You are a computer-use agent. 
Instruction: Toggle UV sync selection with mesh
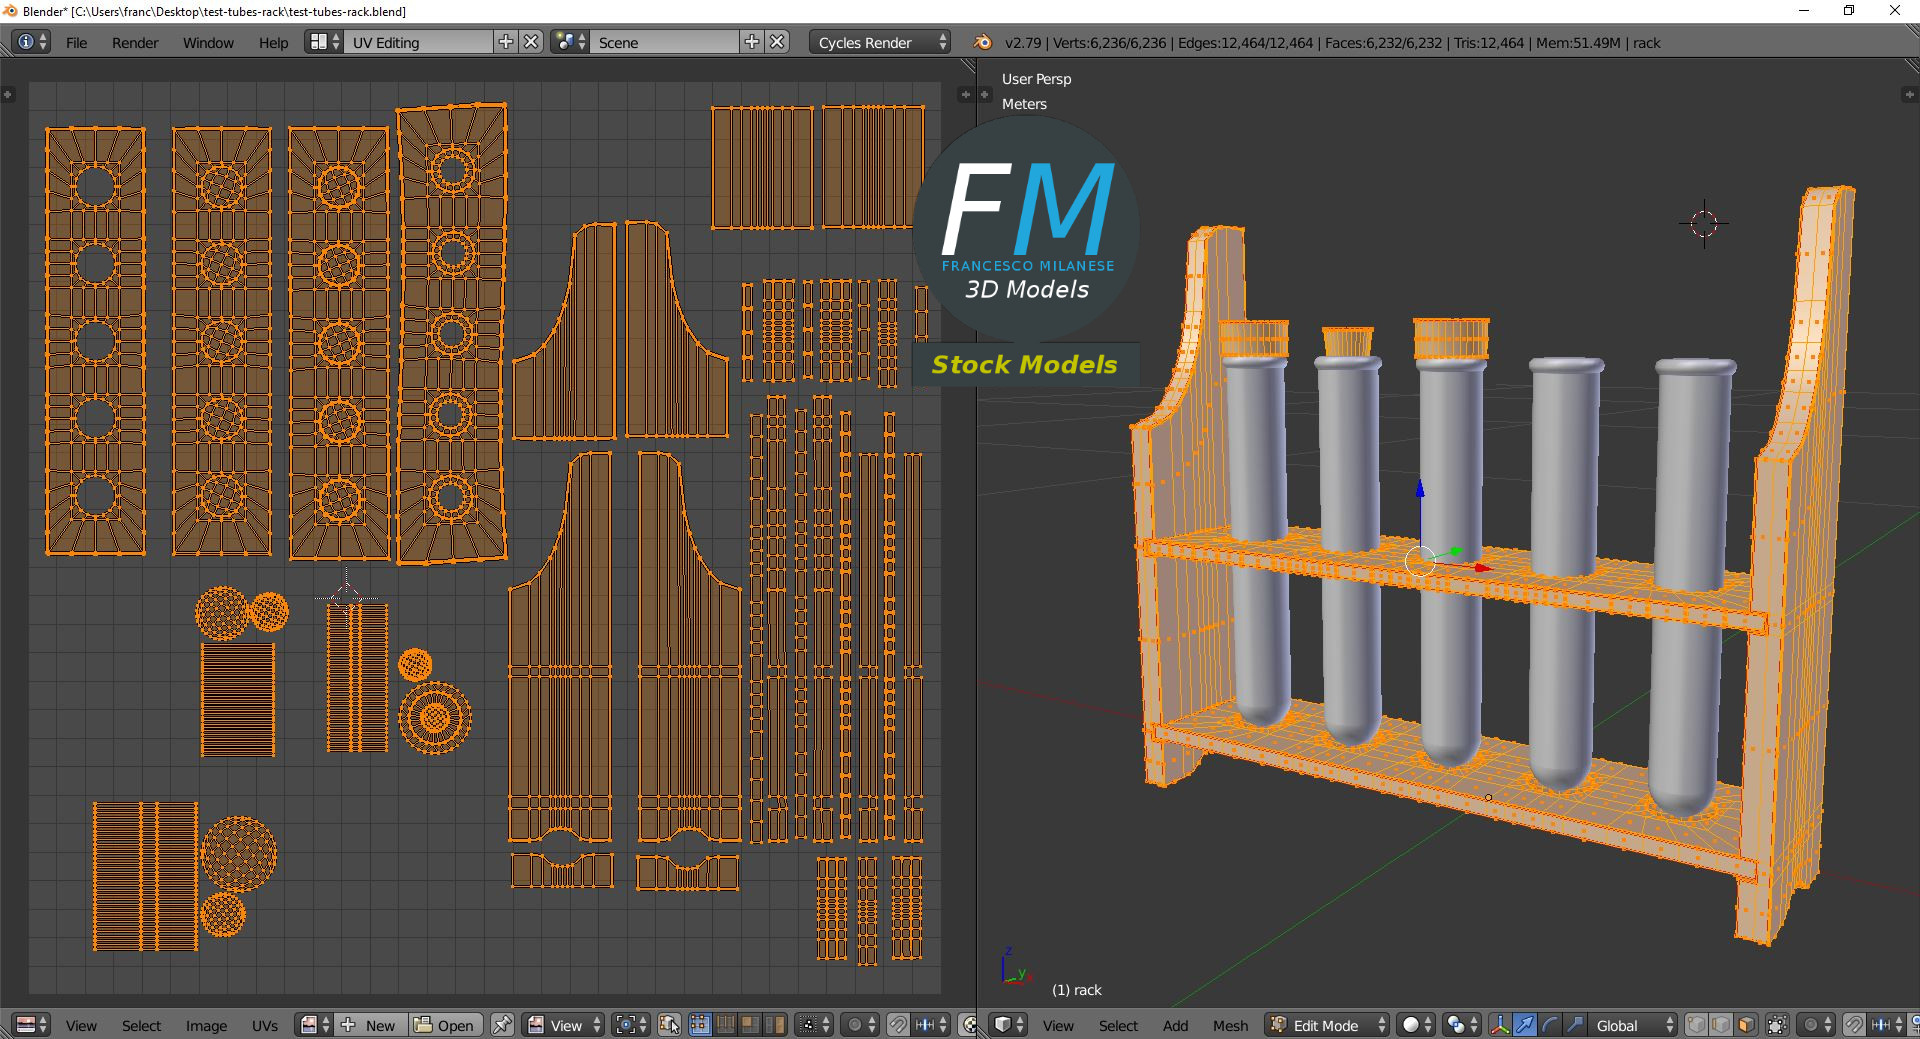(669, 1025)
